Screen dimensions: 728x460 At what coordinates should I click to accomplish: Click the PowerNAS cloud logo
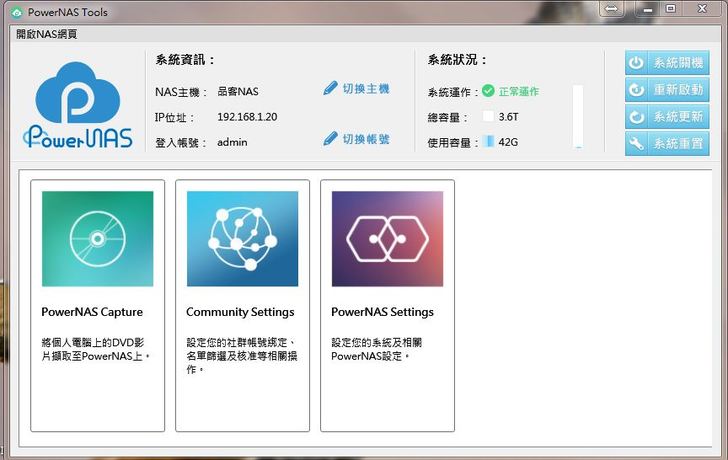click(78, 105)
